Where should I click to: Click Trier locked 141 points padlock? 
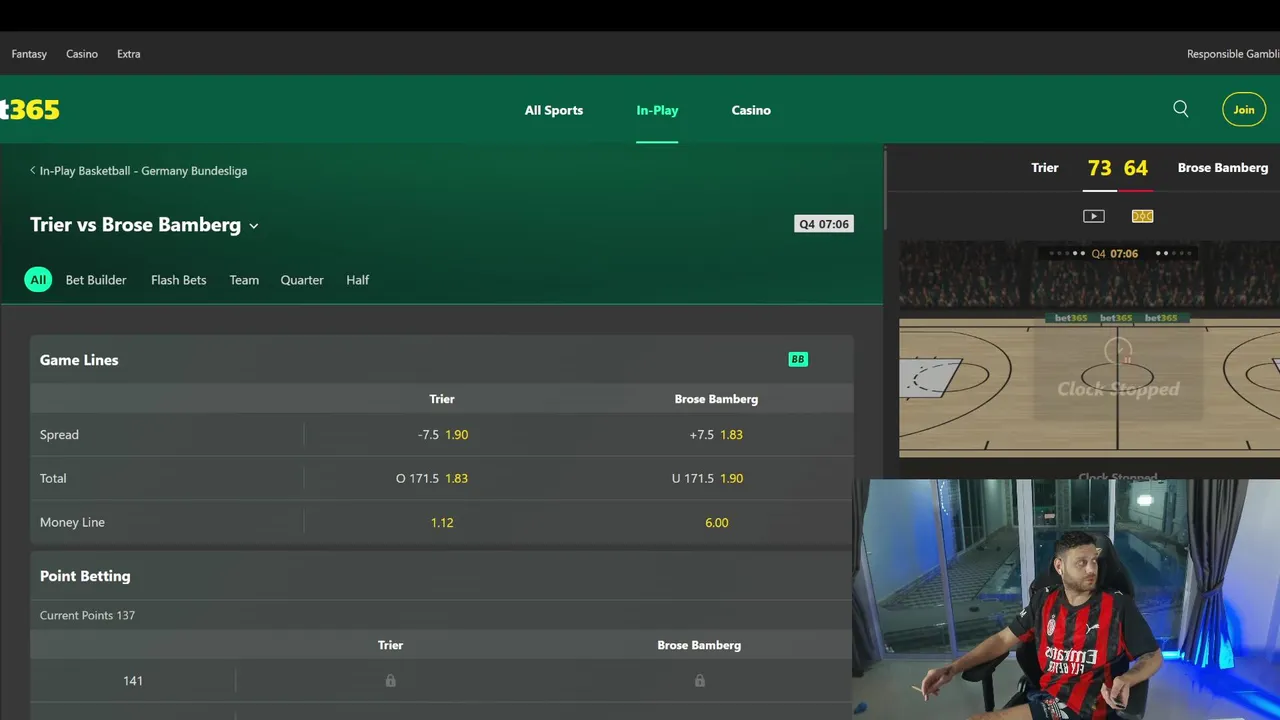[391, 681]
